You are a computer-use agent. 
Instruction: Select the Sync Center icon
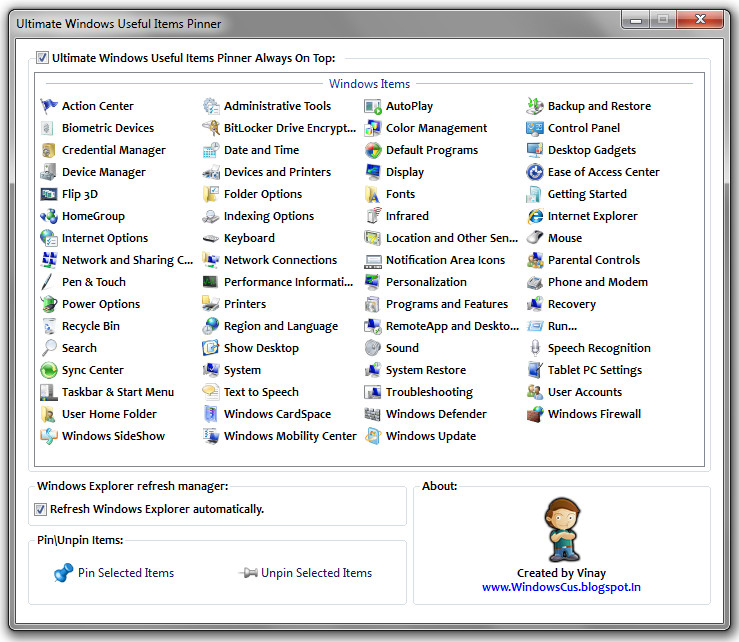point(49,370)
